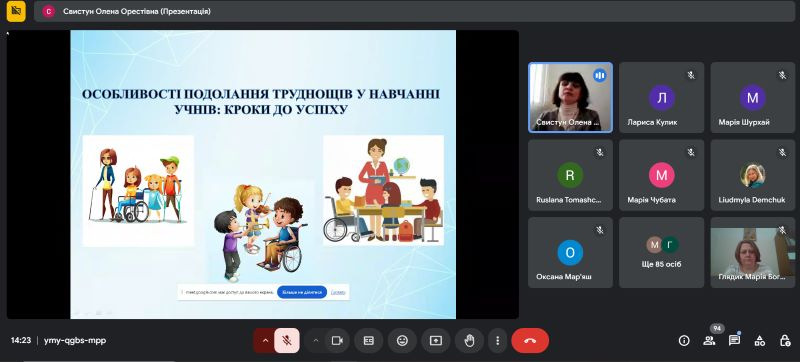Leave the call with red button

pyautogui.click(x=530, y=341)
